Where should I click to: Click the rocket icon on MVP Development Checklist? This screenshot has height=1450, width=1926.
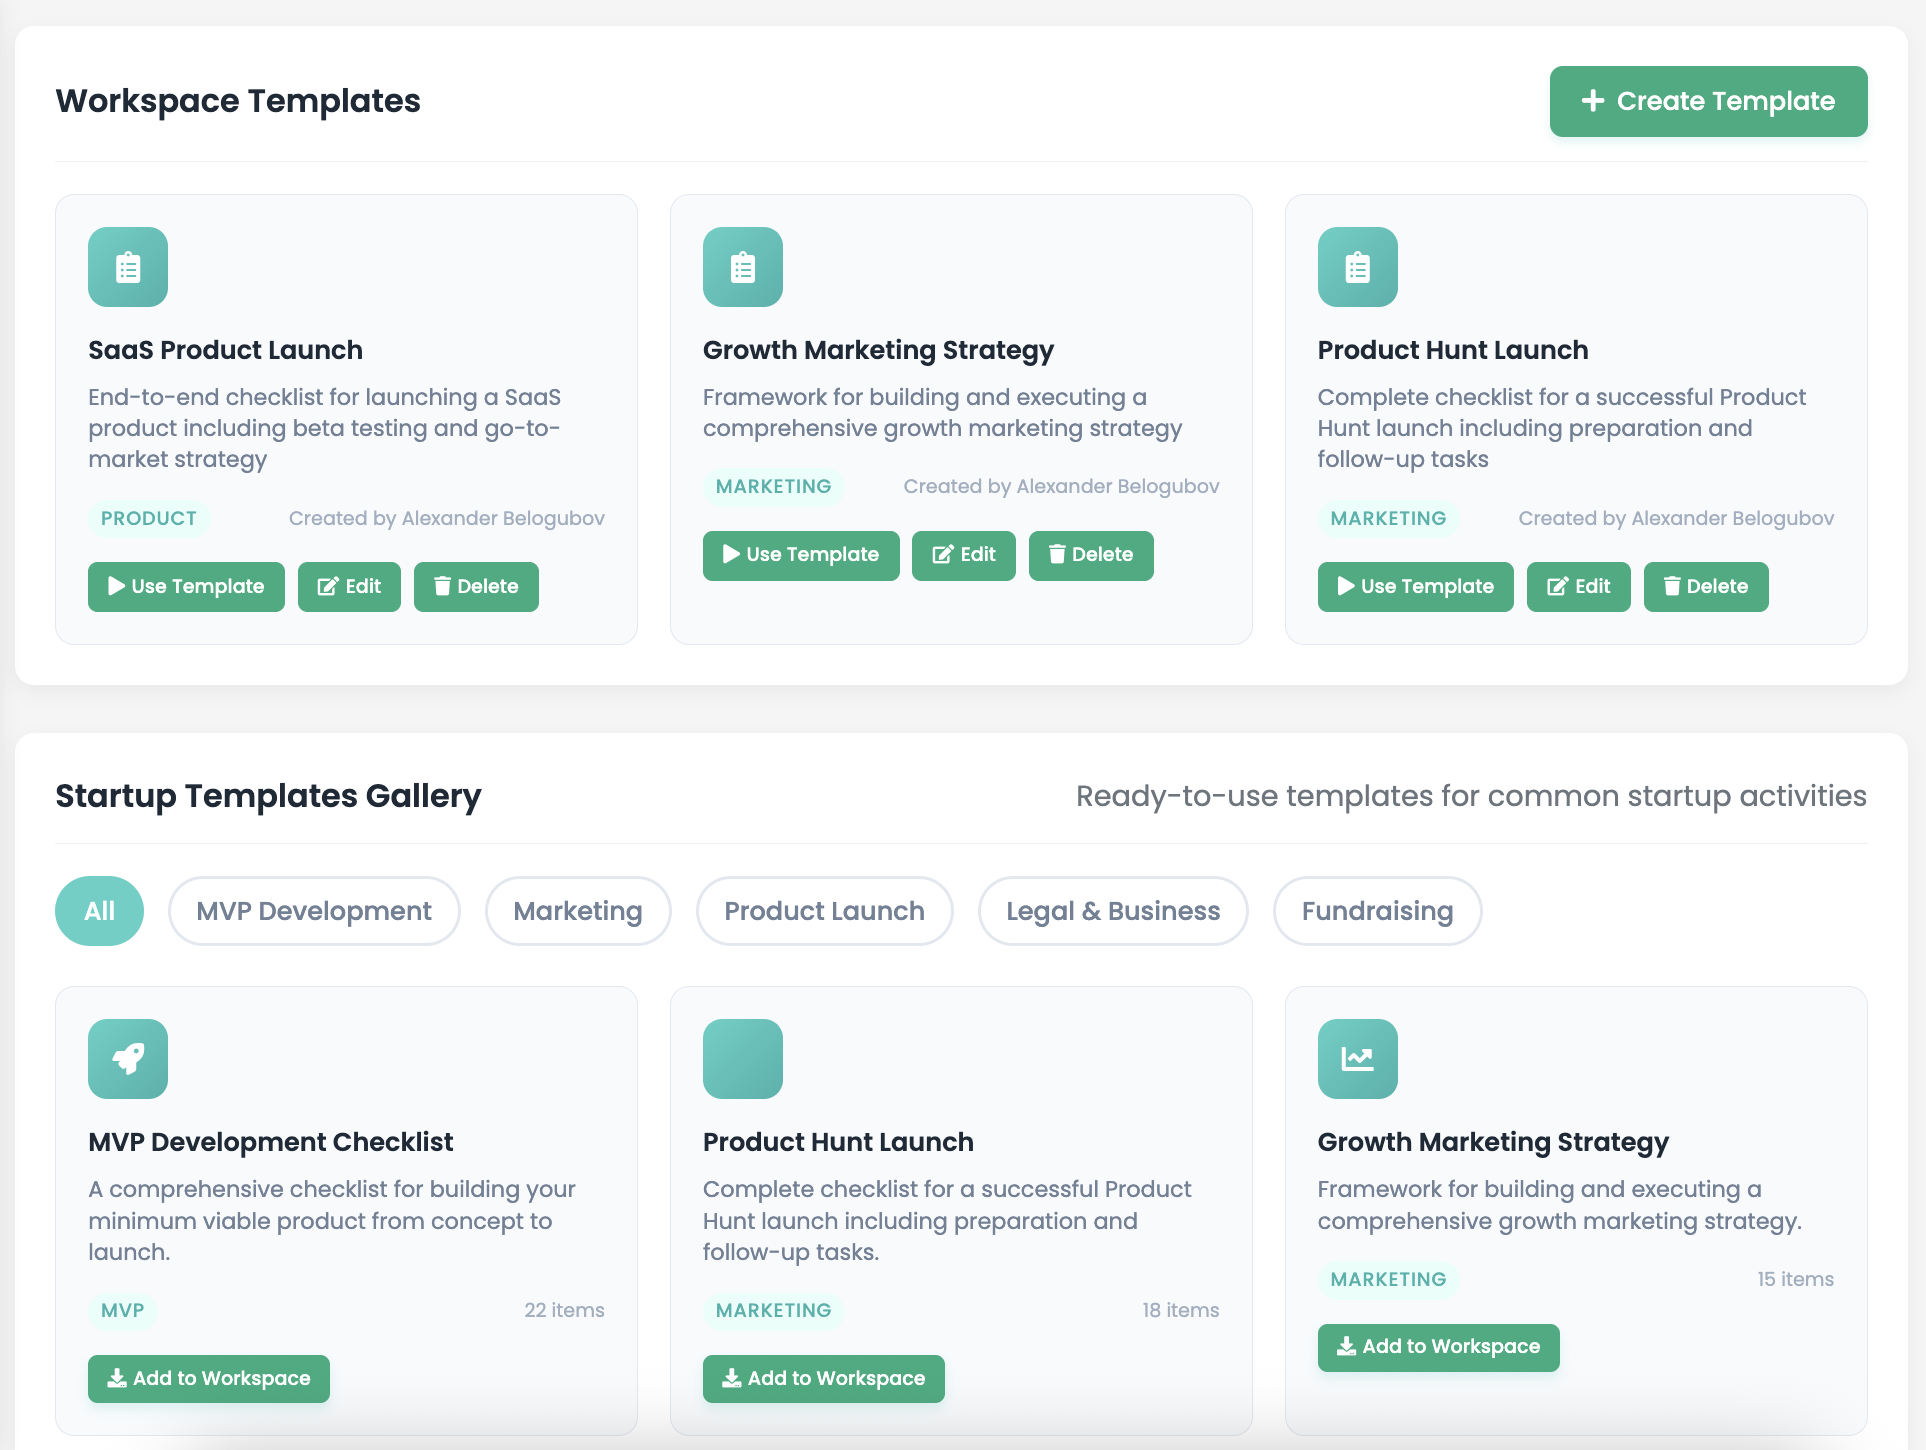coord(128,1059)
